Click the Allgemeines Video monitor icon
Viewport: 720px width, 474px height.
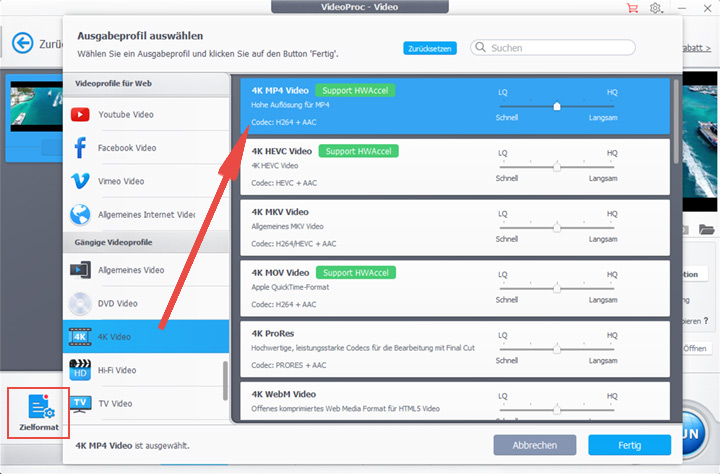[80, 270]
